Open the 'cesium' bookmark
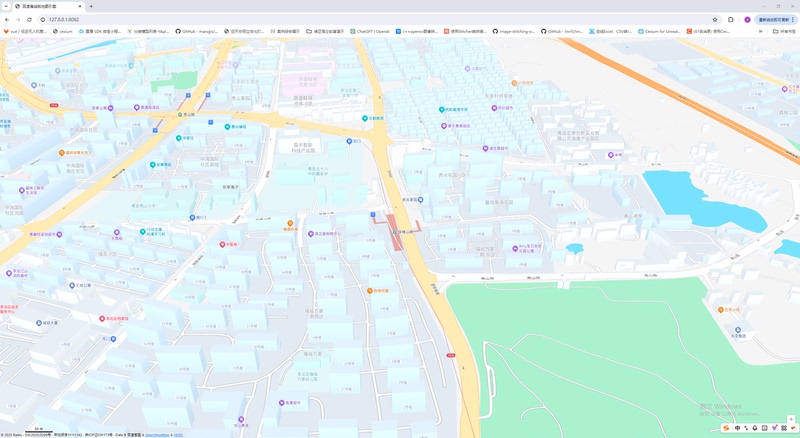This screenshot has height=438, width=800. (x=63, y=31)
